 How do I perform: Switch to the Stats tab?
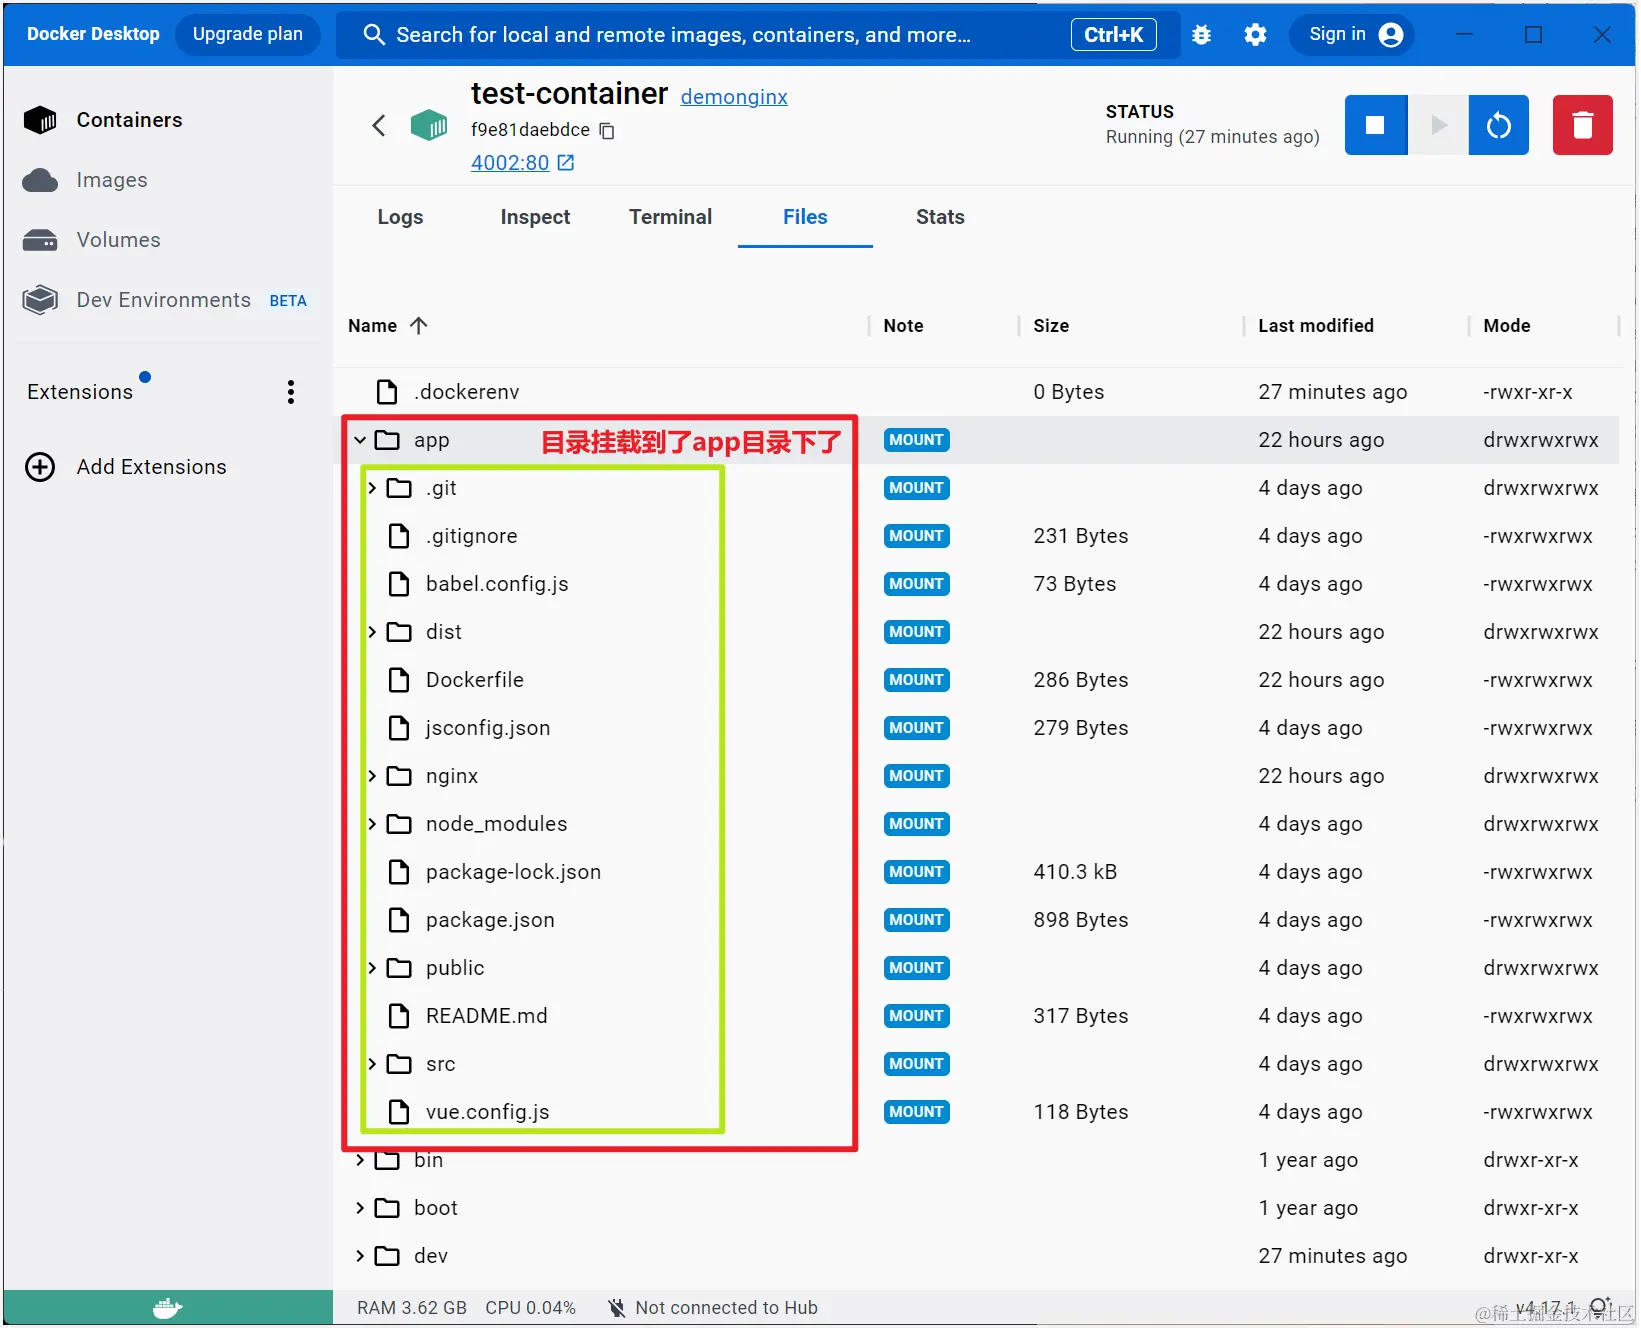click(x=940, y=217)
